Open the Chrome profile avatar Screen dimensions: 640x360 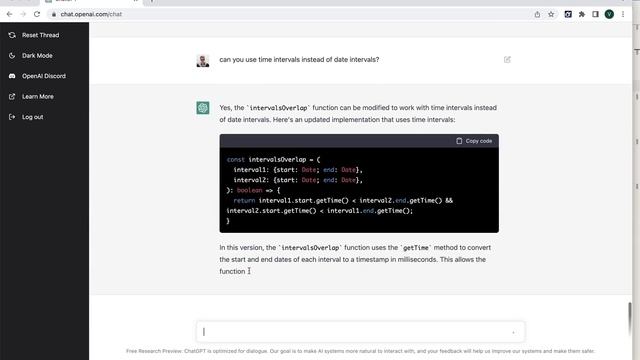click(x=609, y=14)
